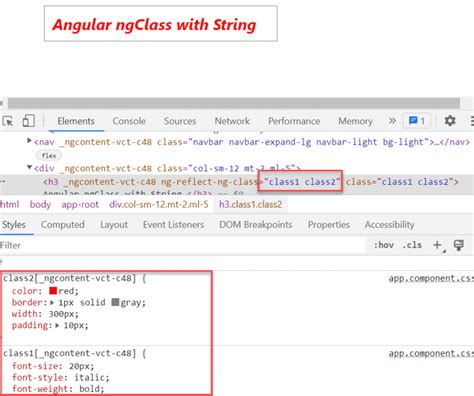Toggle the rendering emulation paintbrush icon
The width and height of the screenshot is (474, 396).
click(459, 245)
